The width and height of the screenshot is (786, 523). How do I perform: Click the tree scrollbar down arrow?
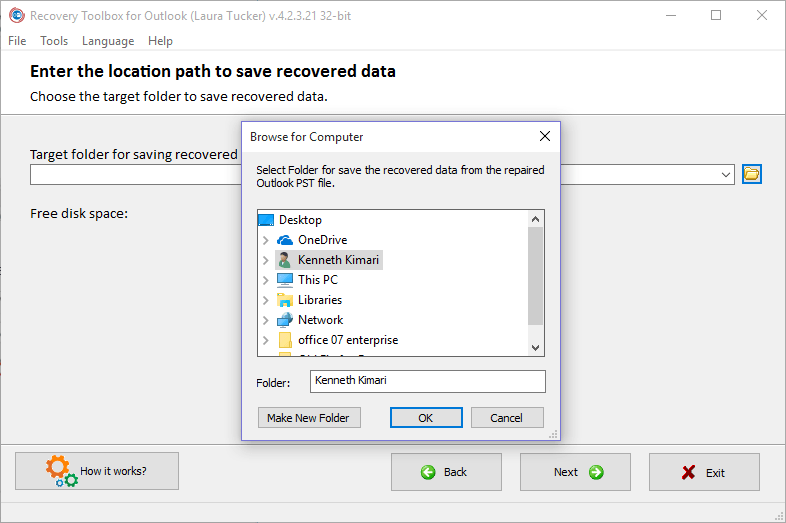pos(535,347)
